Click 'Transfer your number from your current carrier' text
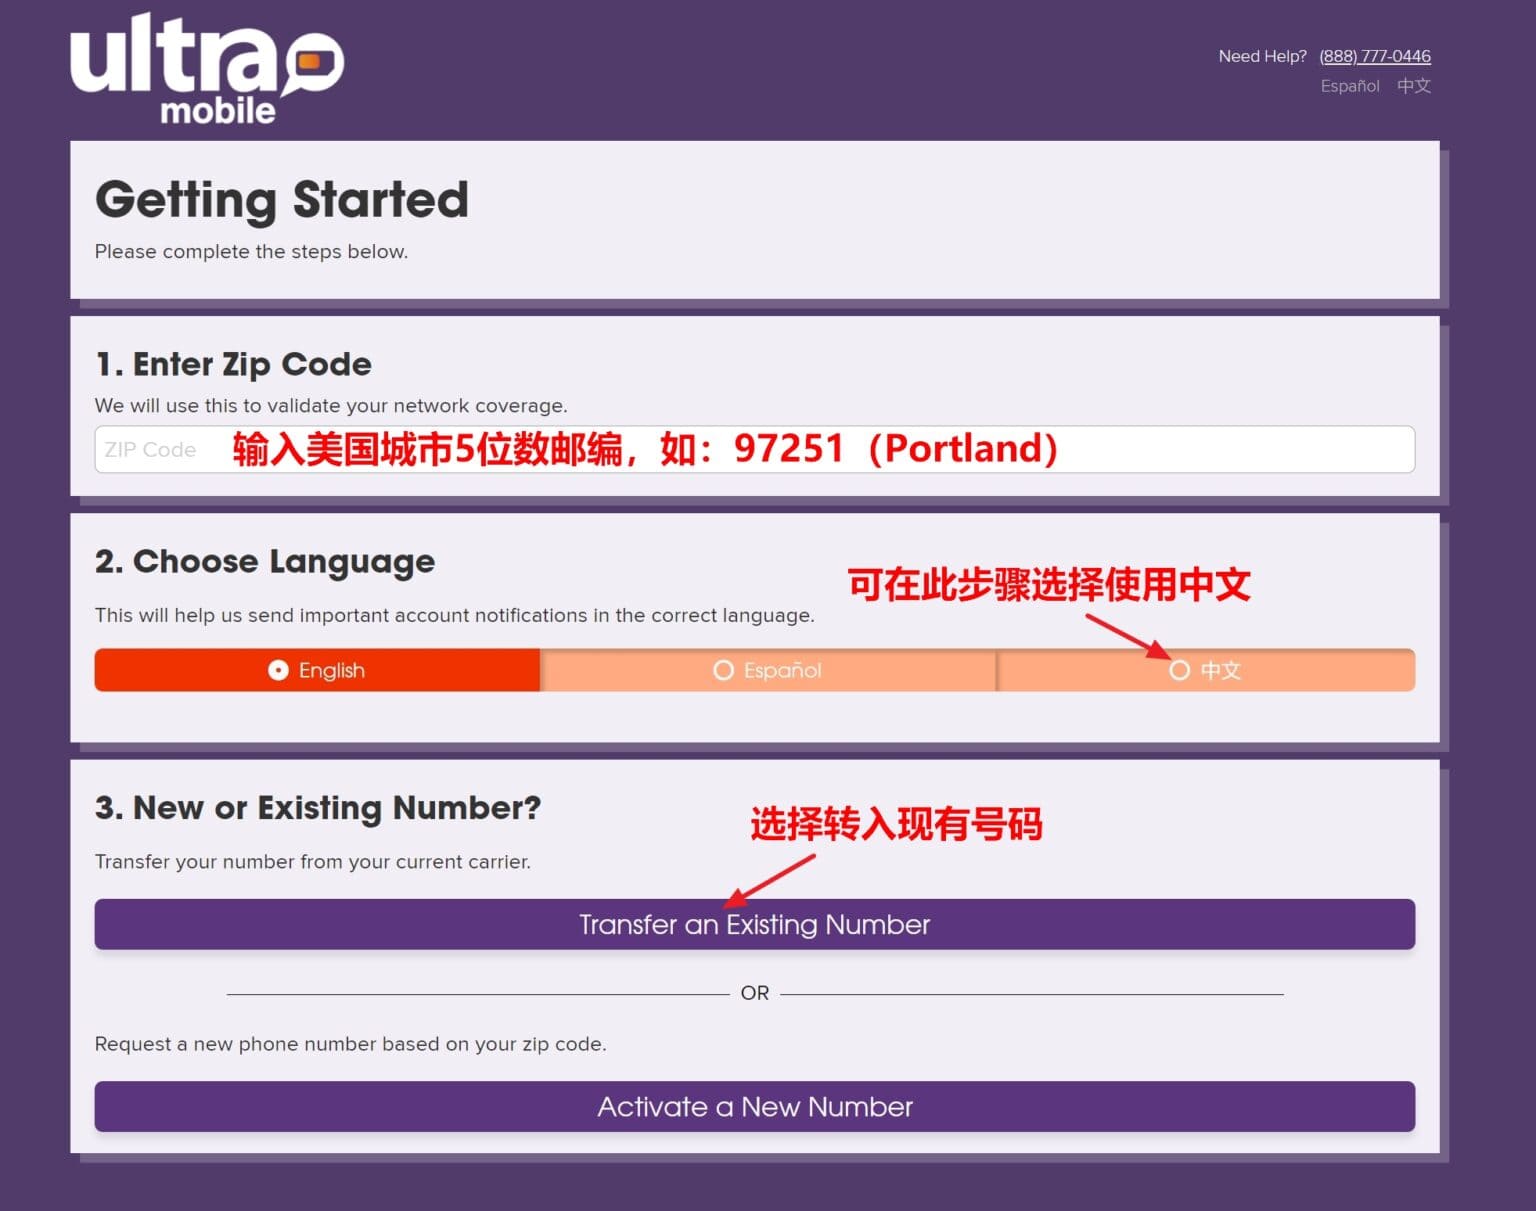 312,862
